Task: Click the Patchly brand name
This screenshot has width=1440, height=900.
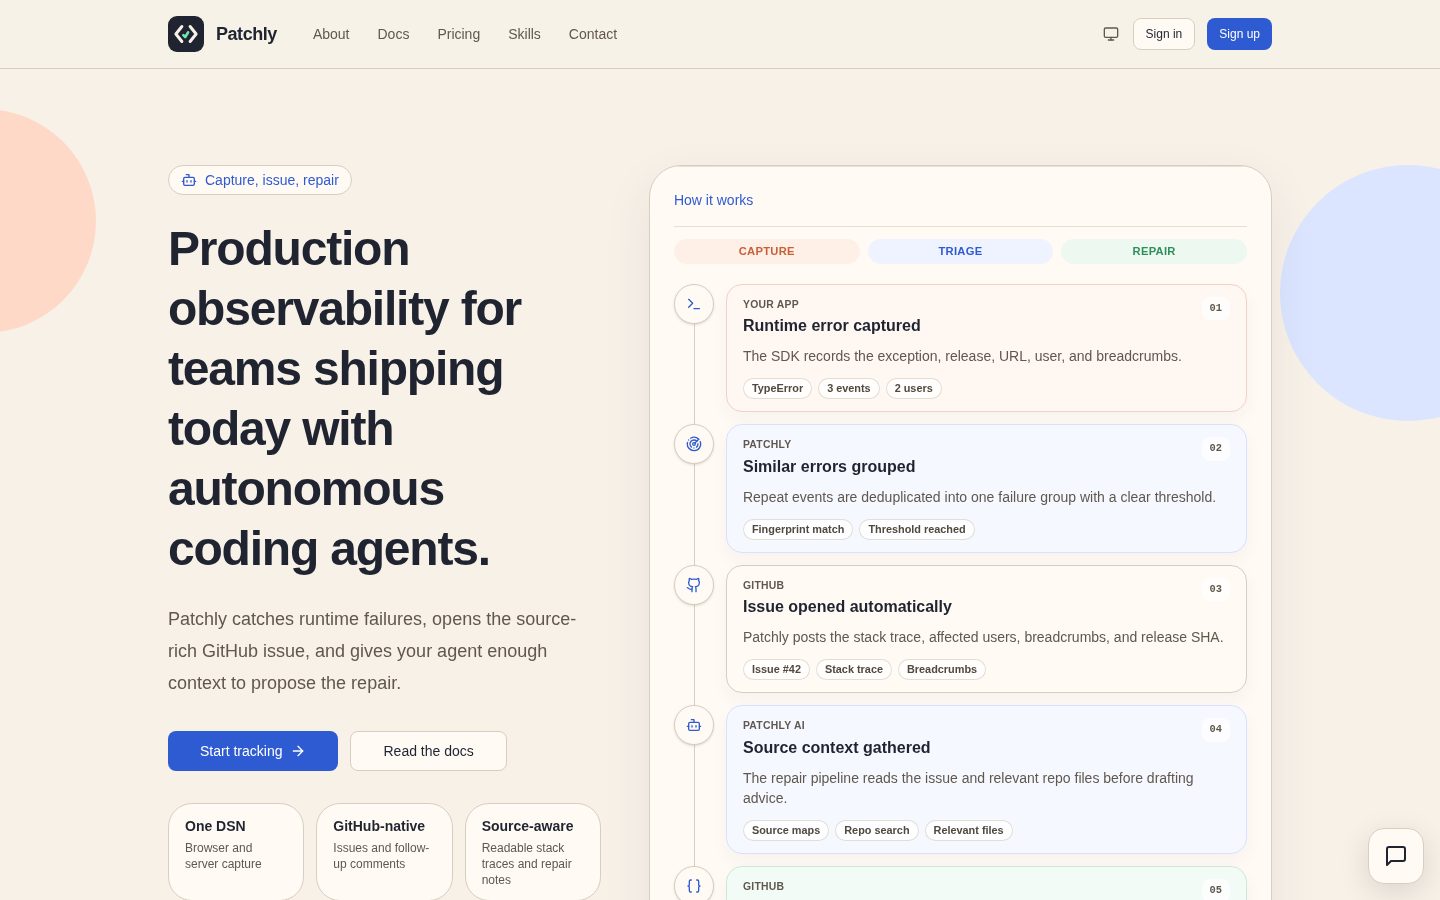Action: (246, 34)
